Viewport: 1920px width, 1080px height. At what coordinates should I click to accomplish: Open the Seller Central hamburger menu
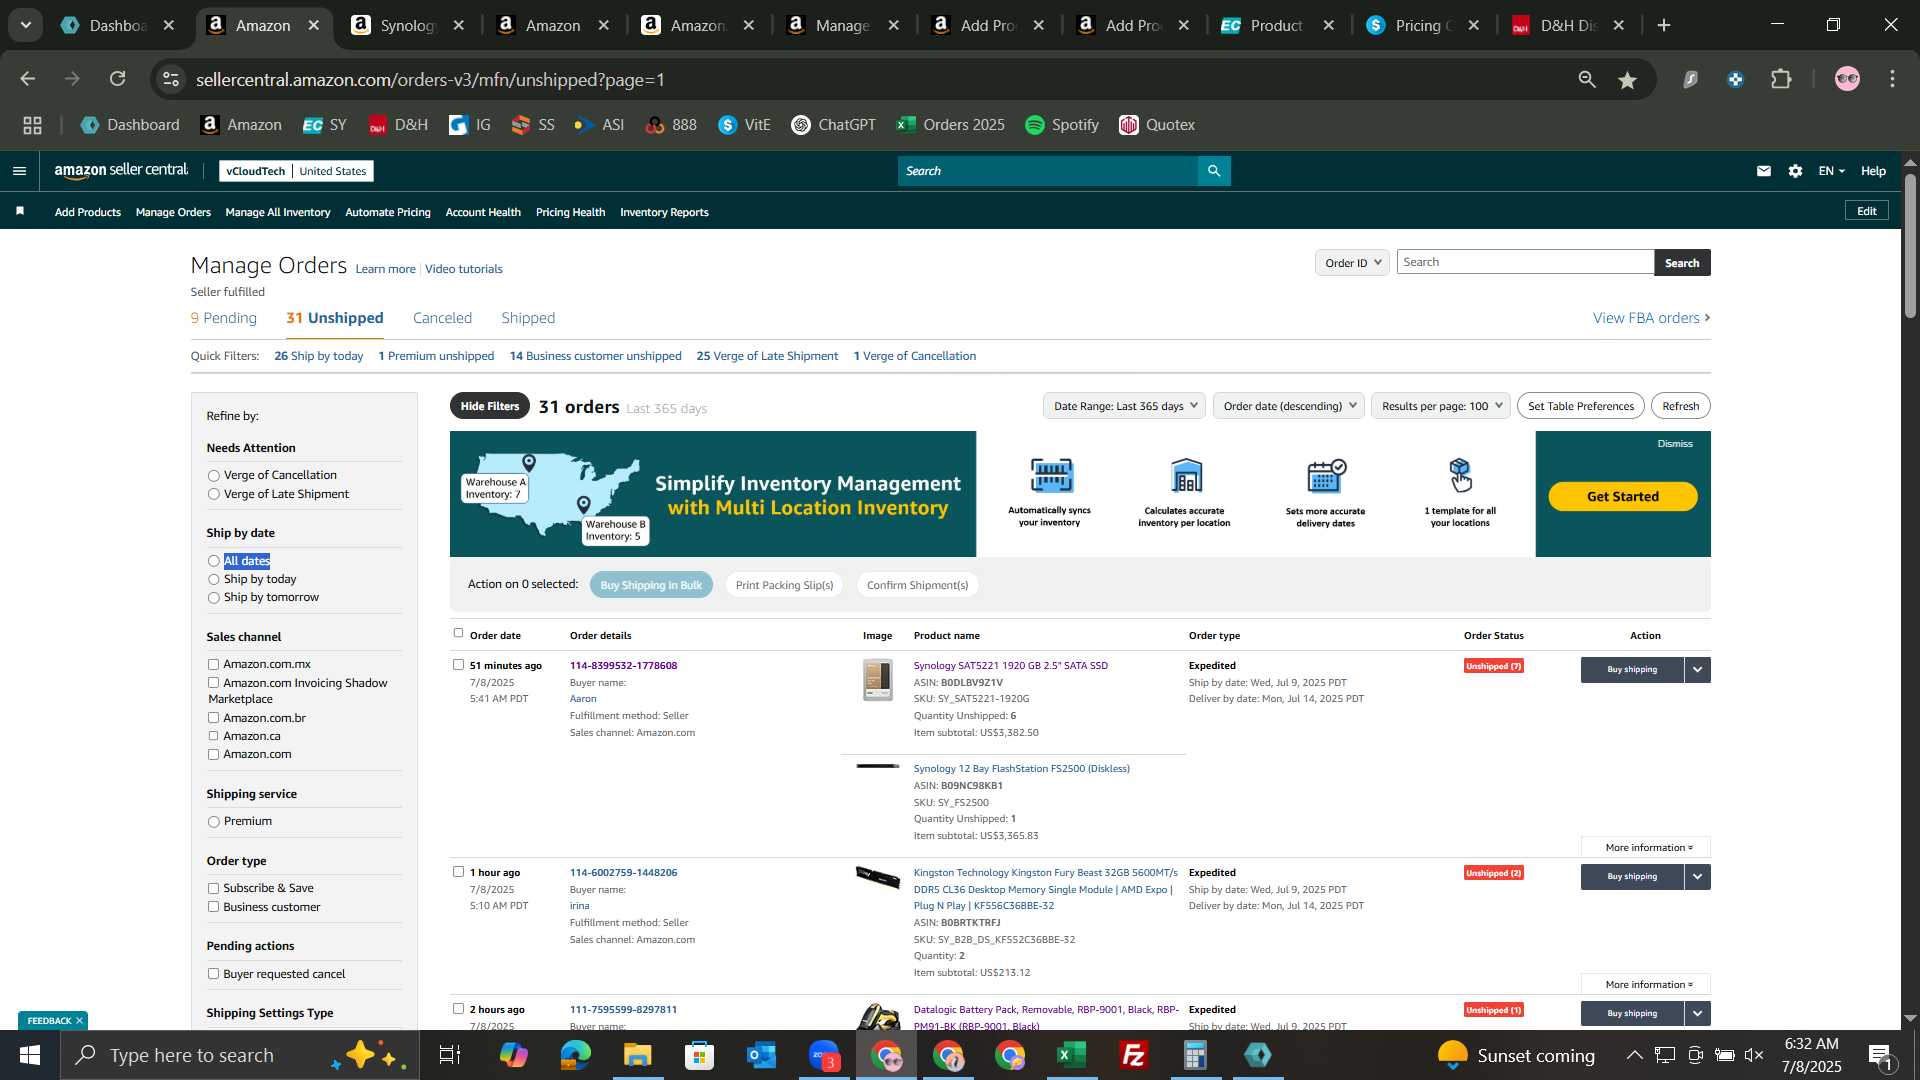[19, 171]
